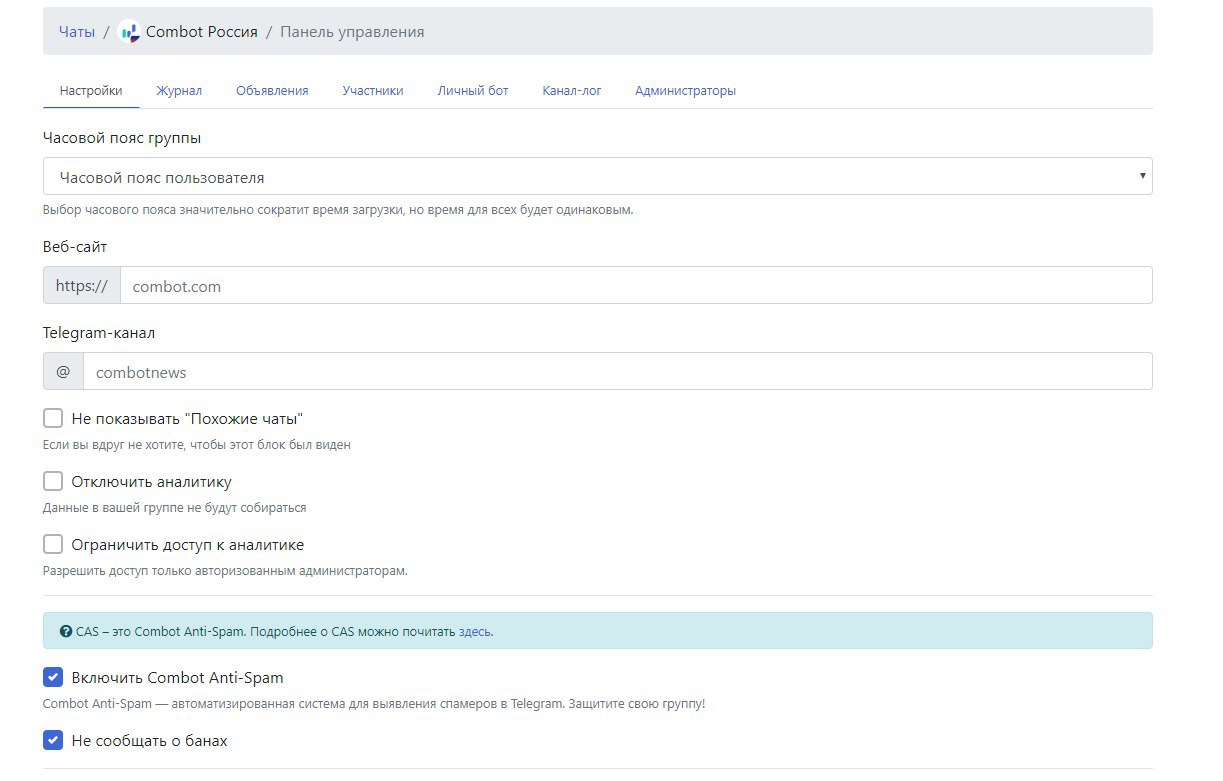
Task: Click the @ prefix addon
Action: 63,371
